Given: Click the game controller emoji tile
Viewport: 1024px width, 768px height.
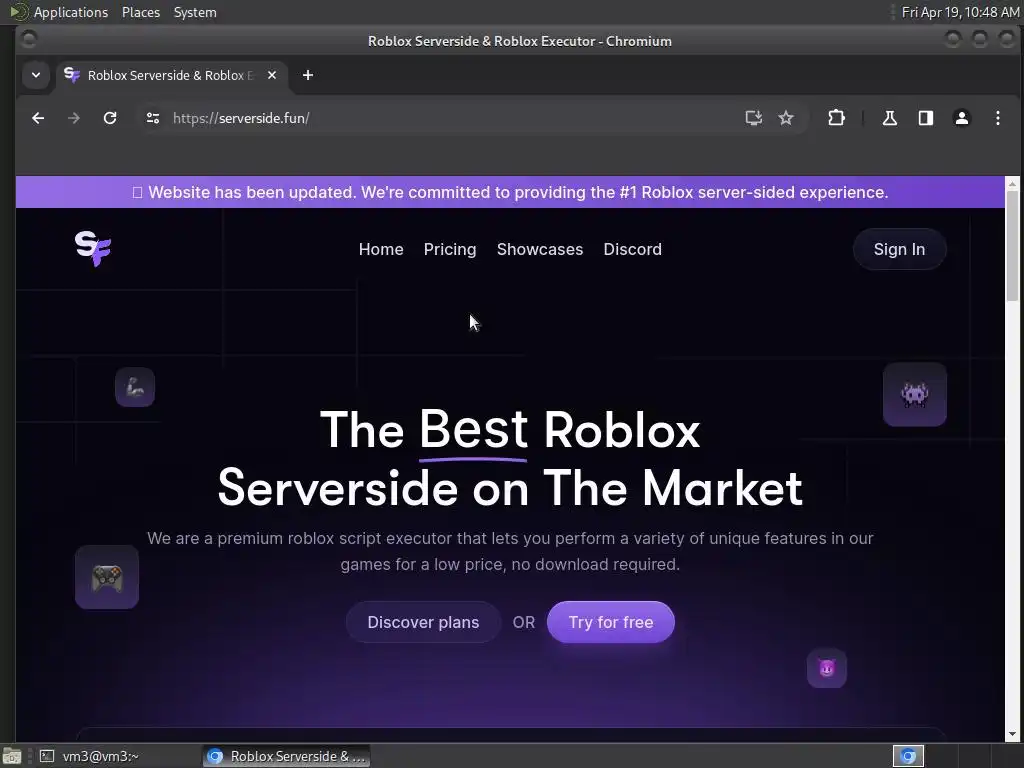Looking at the screenshot, I should [x=107, y=577].
